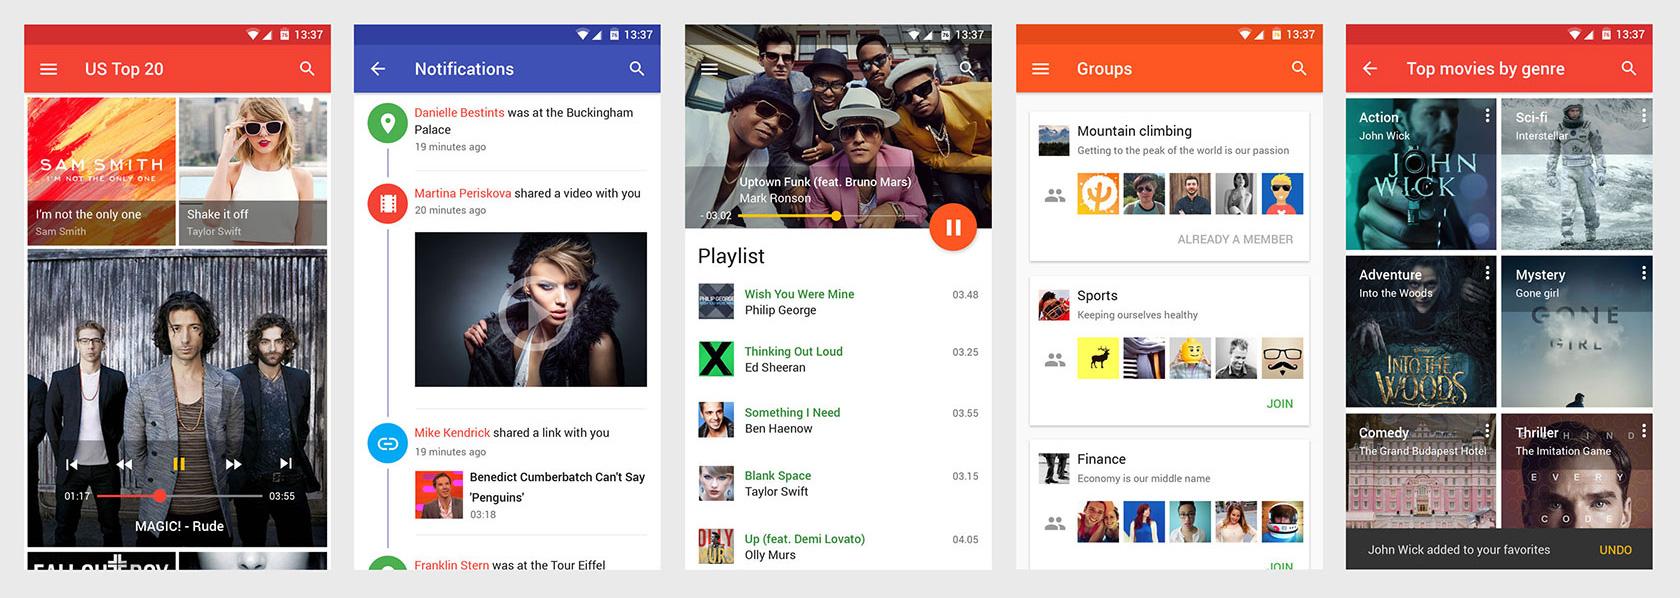The width and height of the screenshot is (1680, 598).
Task: Pause the MAGIC! Rude track
Action: pos(179,464)
